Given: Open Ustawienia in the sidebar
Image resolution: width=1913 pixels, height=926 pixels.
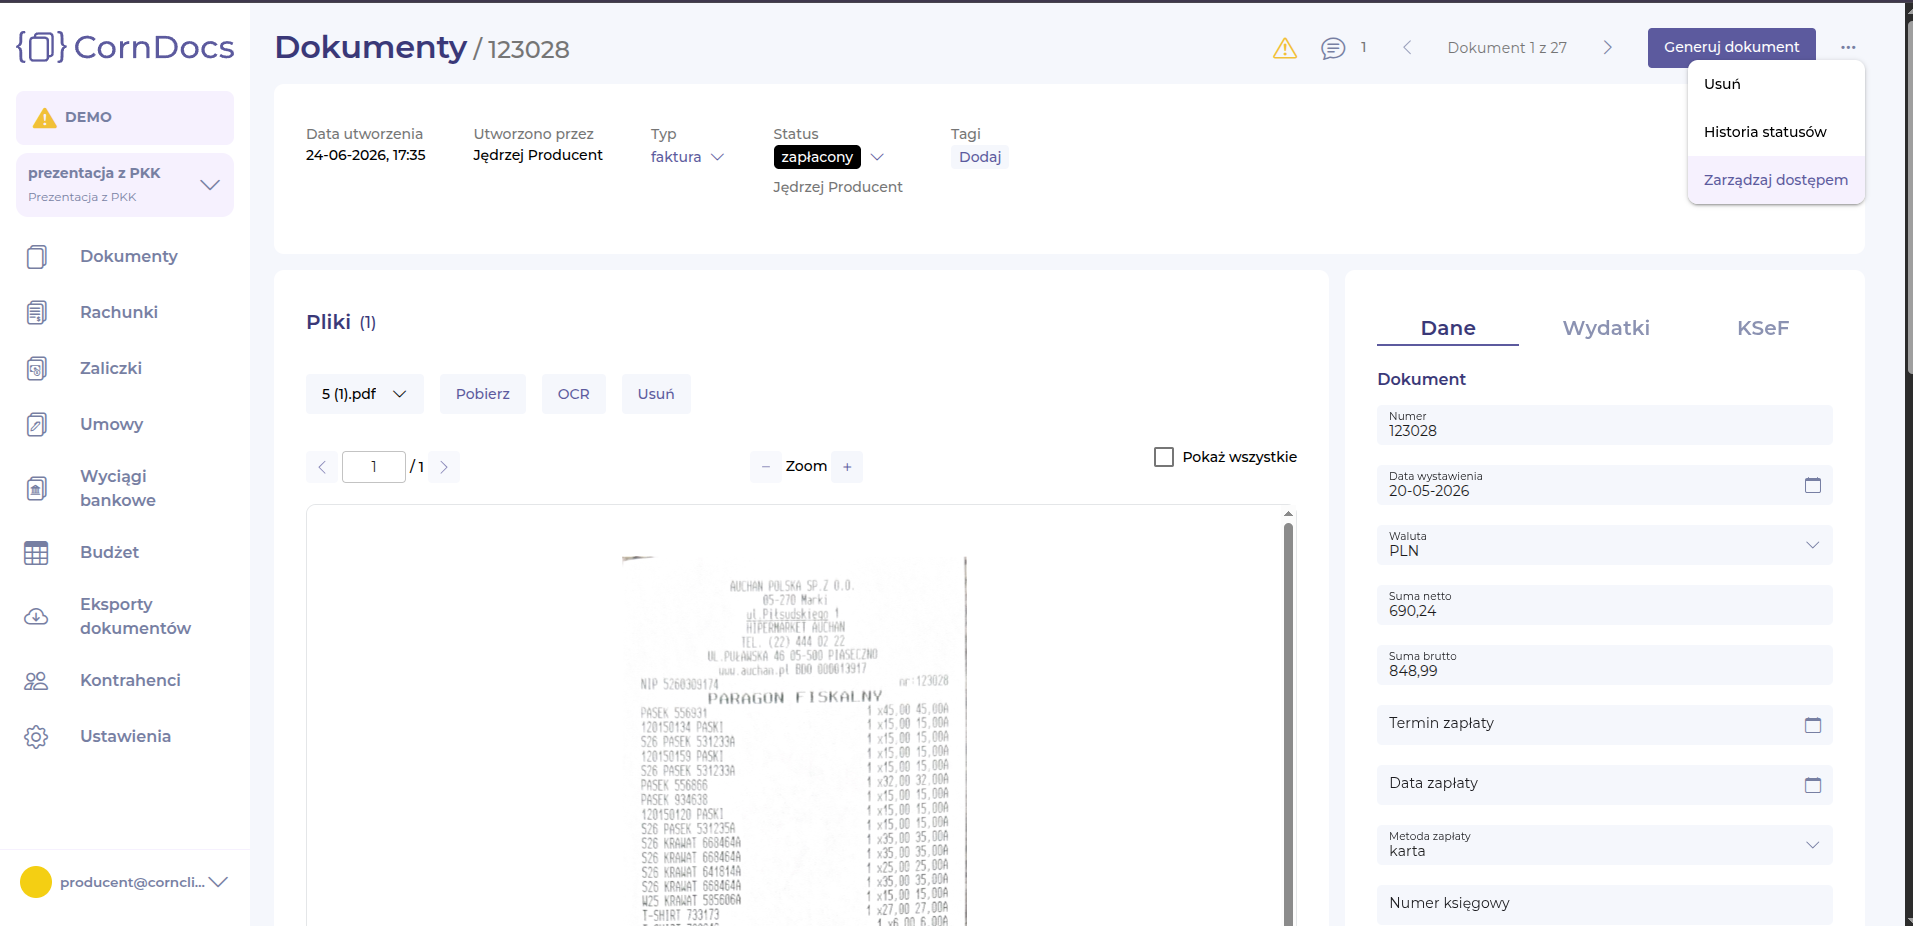Looking at the screenshot, I should coord(126,736).
